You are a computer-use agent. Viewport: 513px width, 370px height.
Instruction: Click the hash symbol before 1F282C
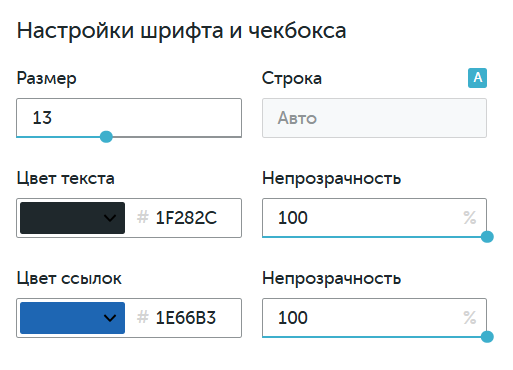[x=143, y=217]
